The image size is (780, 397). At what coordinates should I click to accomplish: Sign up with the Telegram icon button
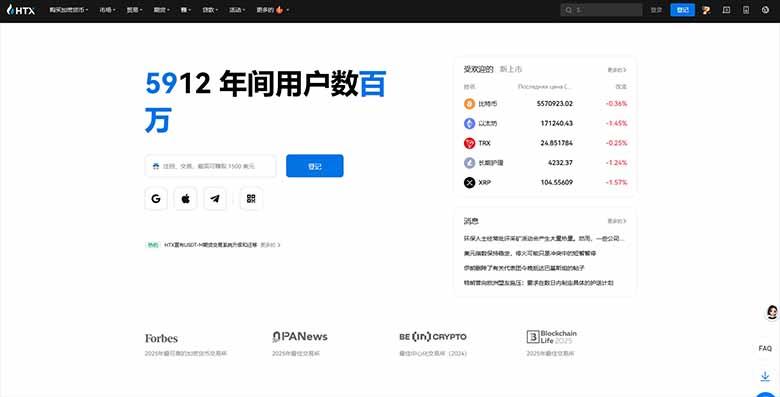[215, 198]
